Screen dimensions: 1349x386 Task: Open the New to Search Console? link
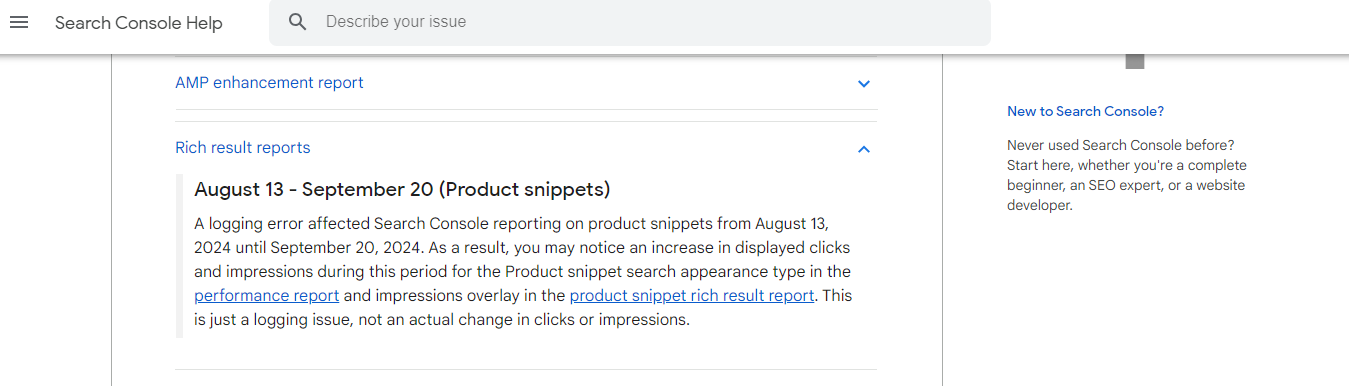tap(1085, 111)
